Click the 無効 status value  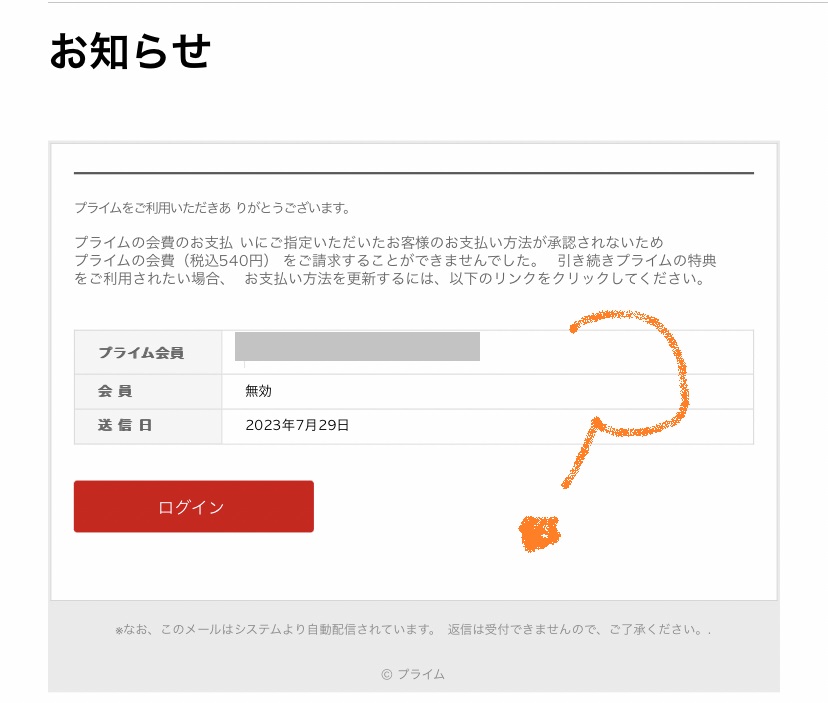coord(258,391)
